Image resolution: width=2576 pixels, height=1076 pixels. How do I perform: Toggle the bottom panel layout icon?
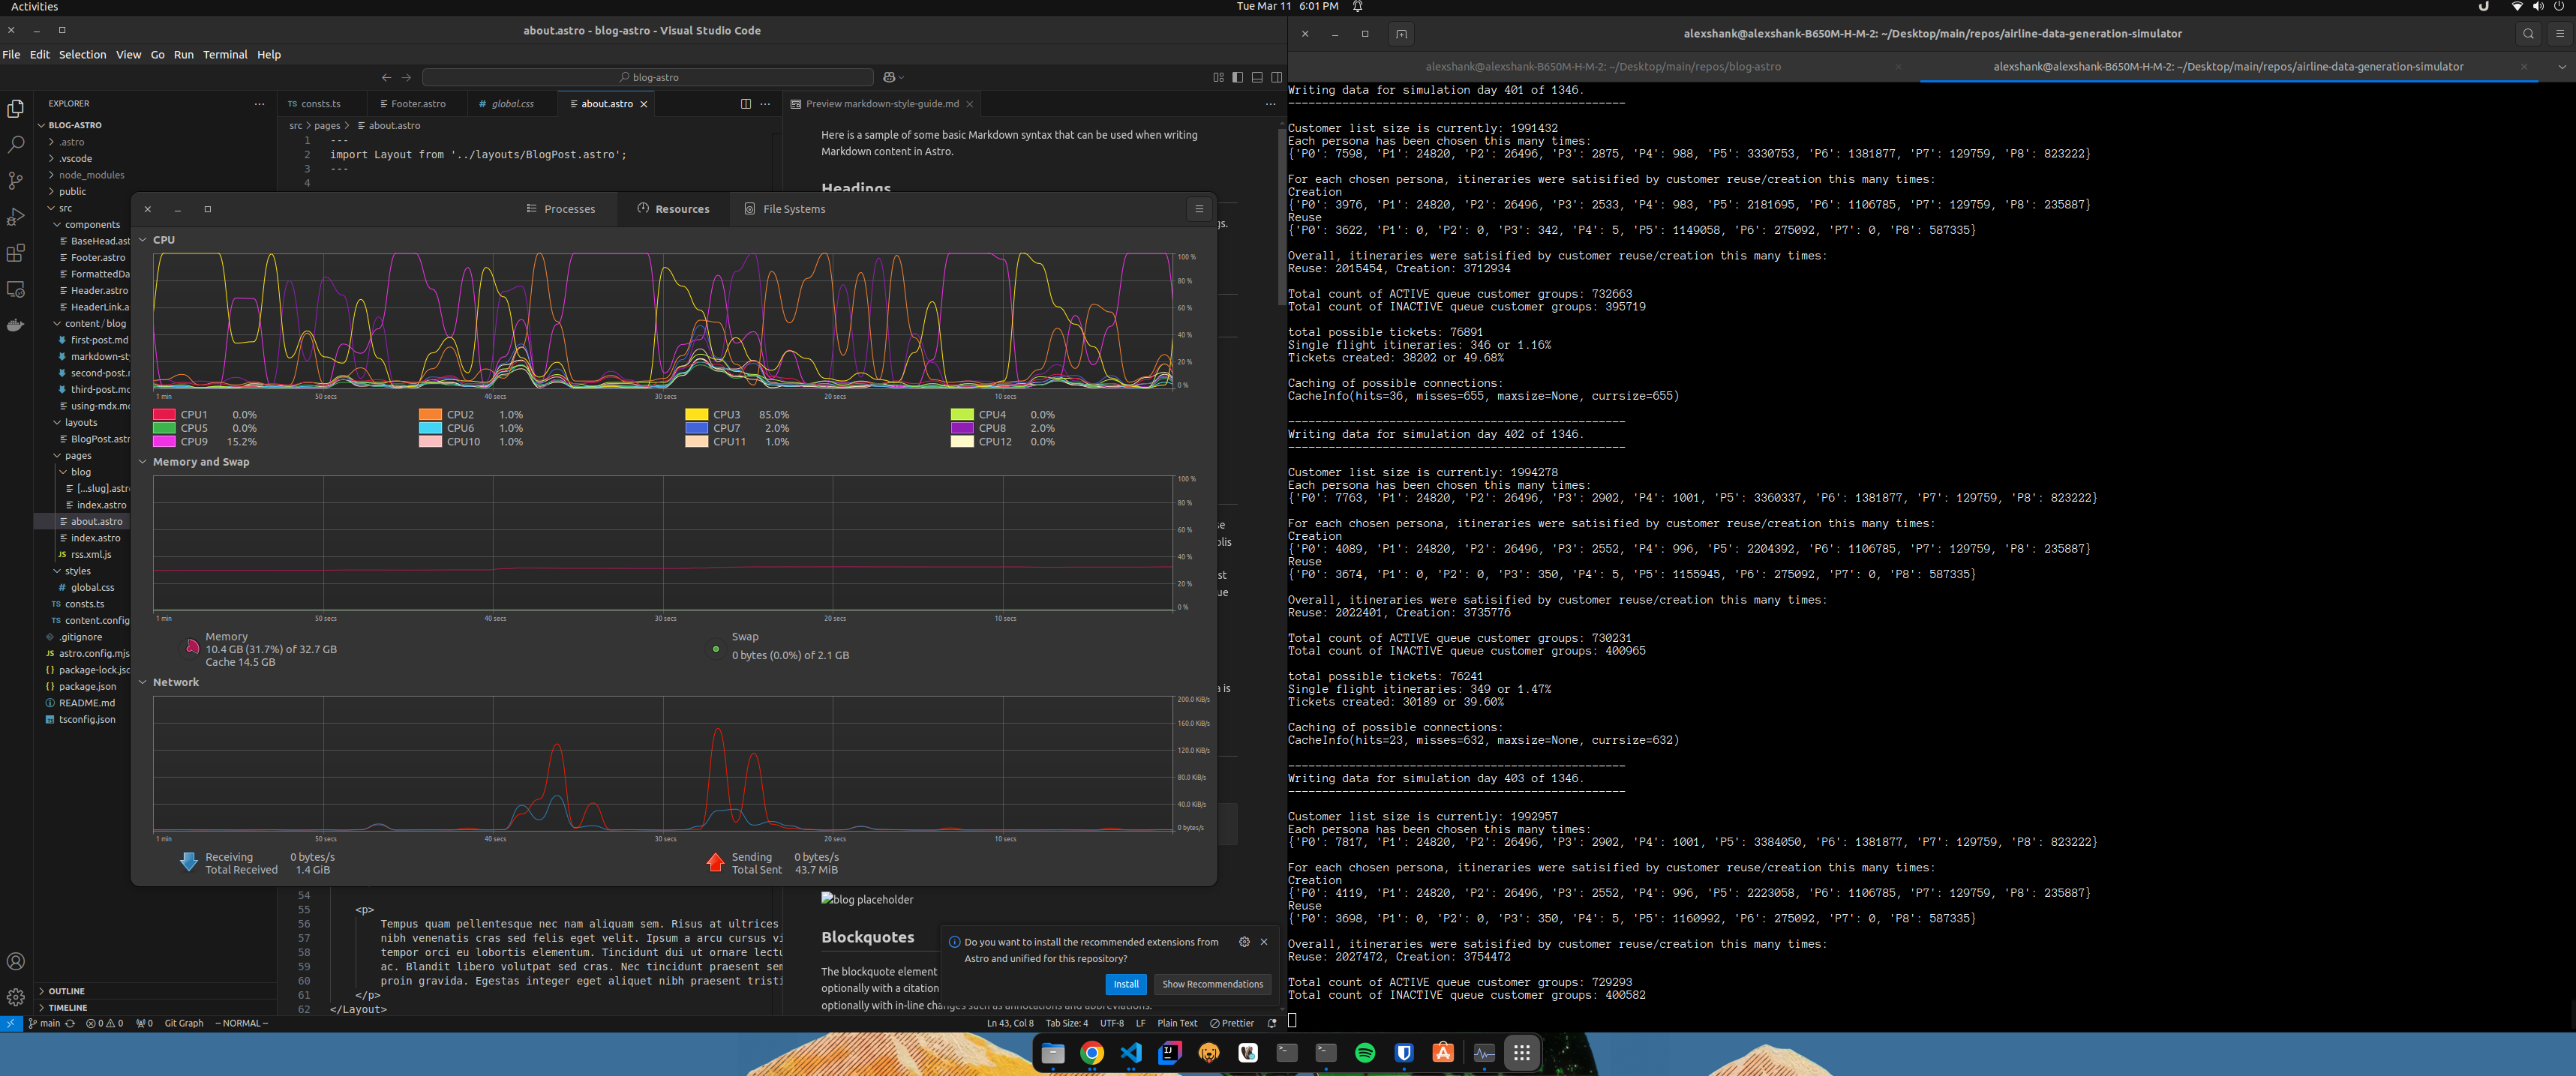pyautogui.click(x=1257, y=77)
